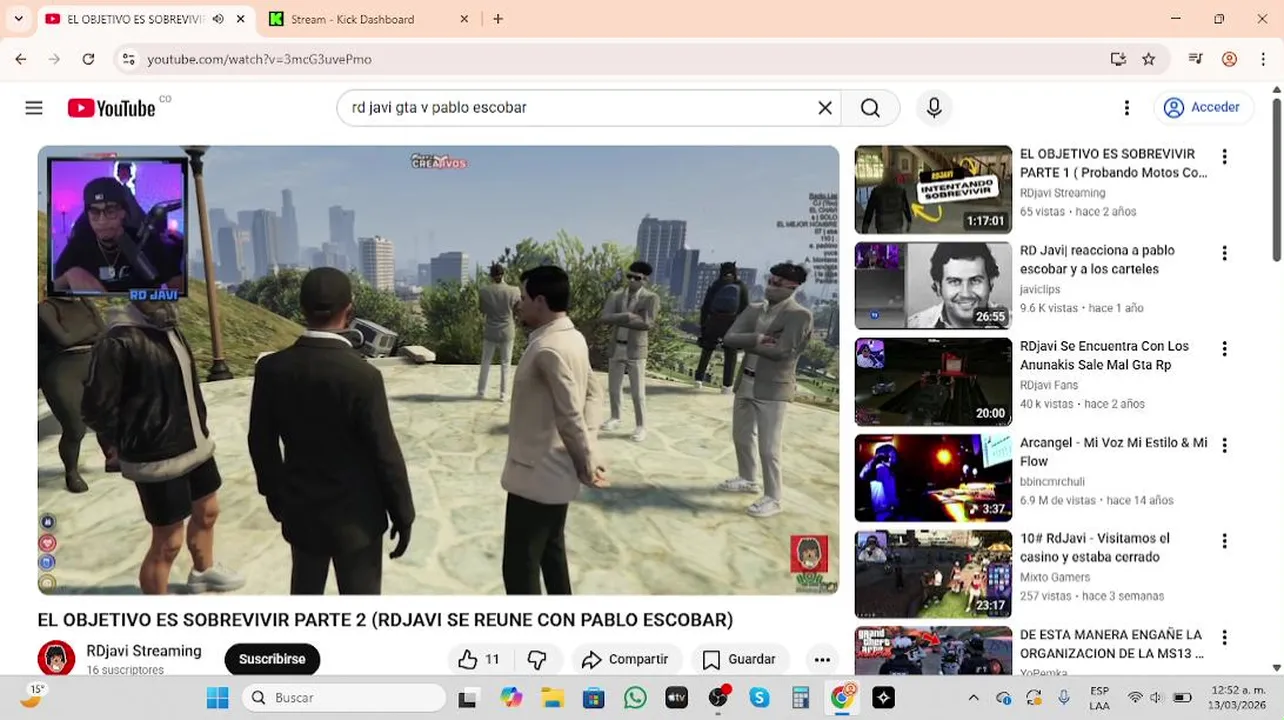Open Chrome media controls icon
1284x720 pixels.
click(1195, 59)
